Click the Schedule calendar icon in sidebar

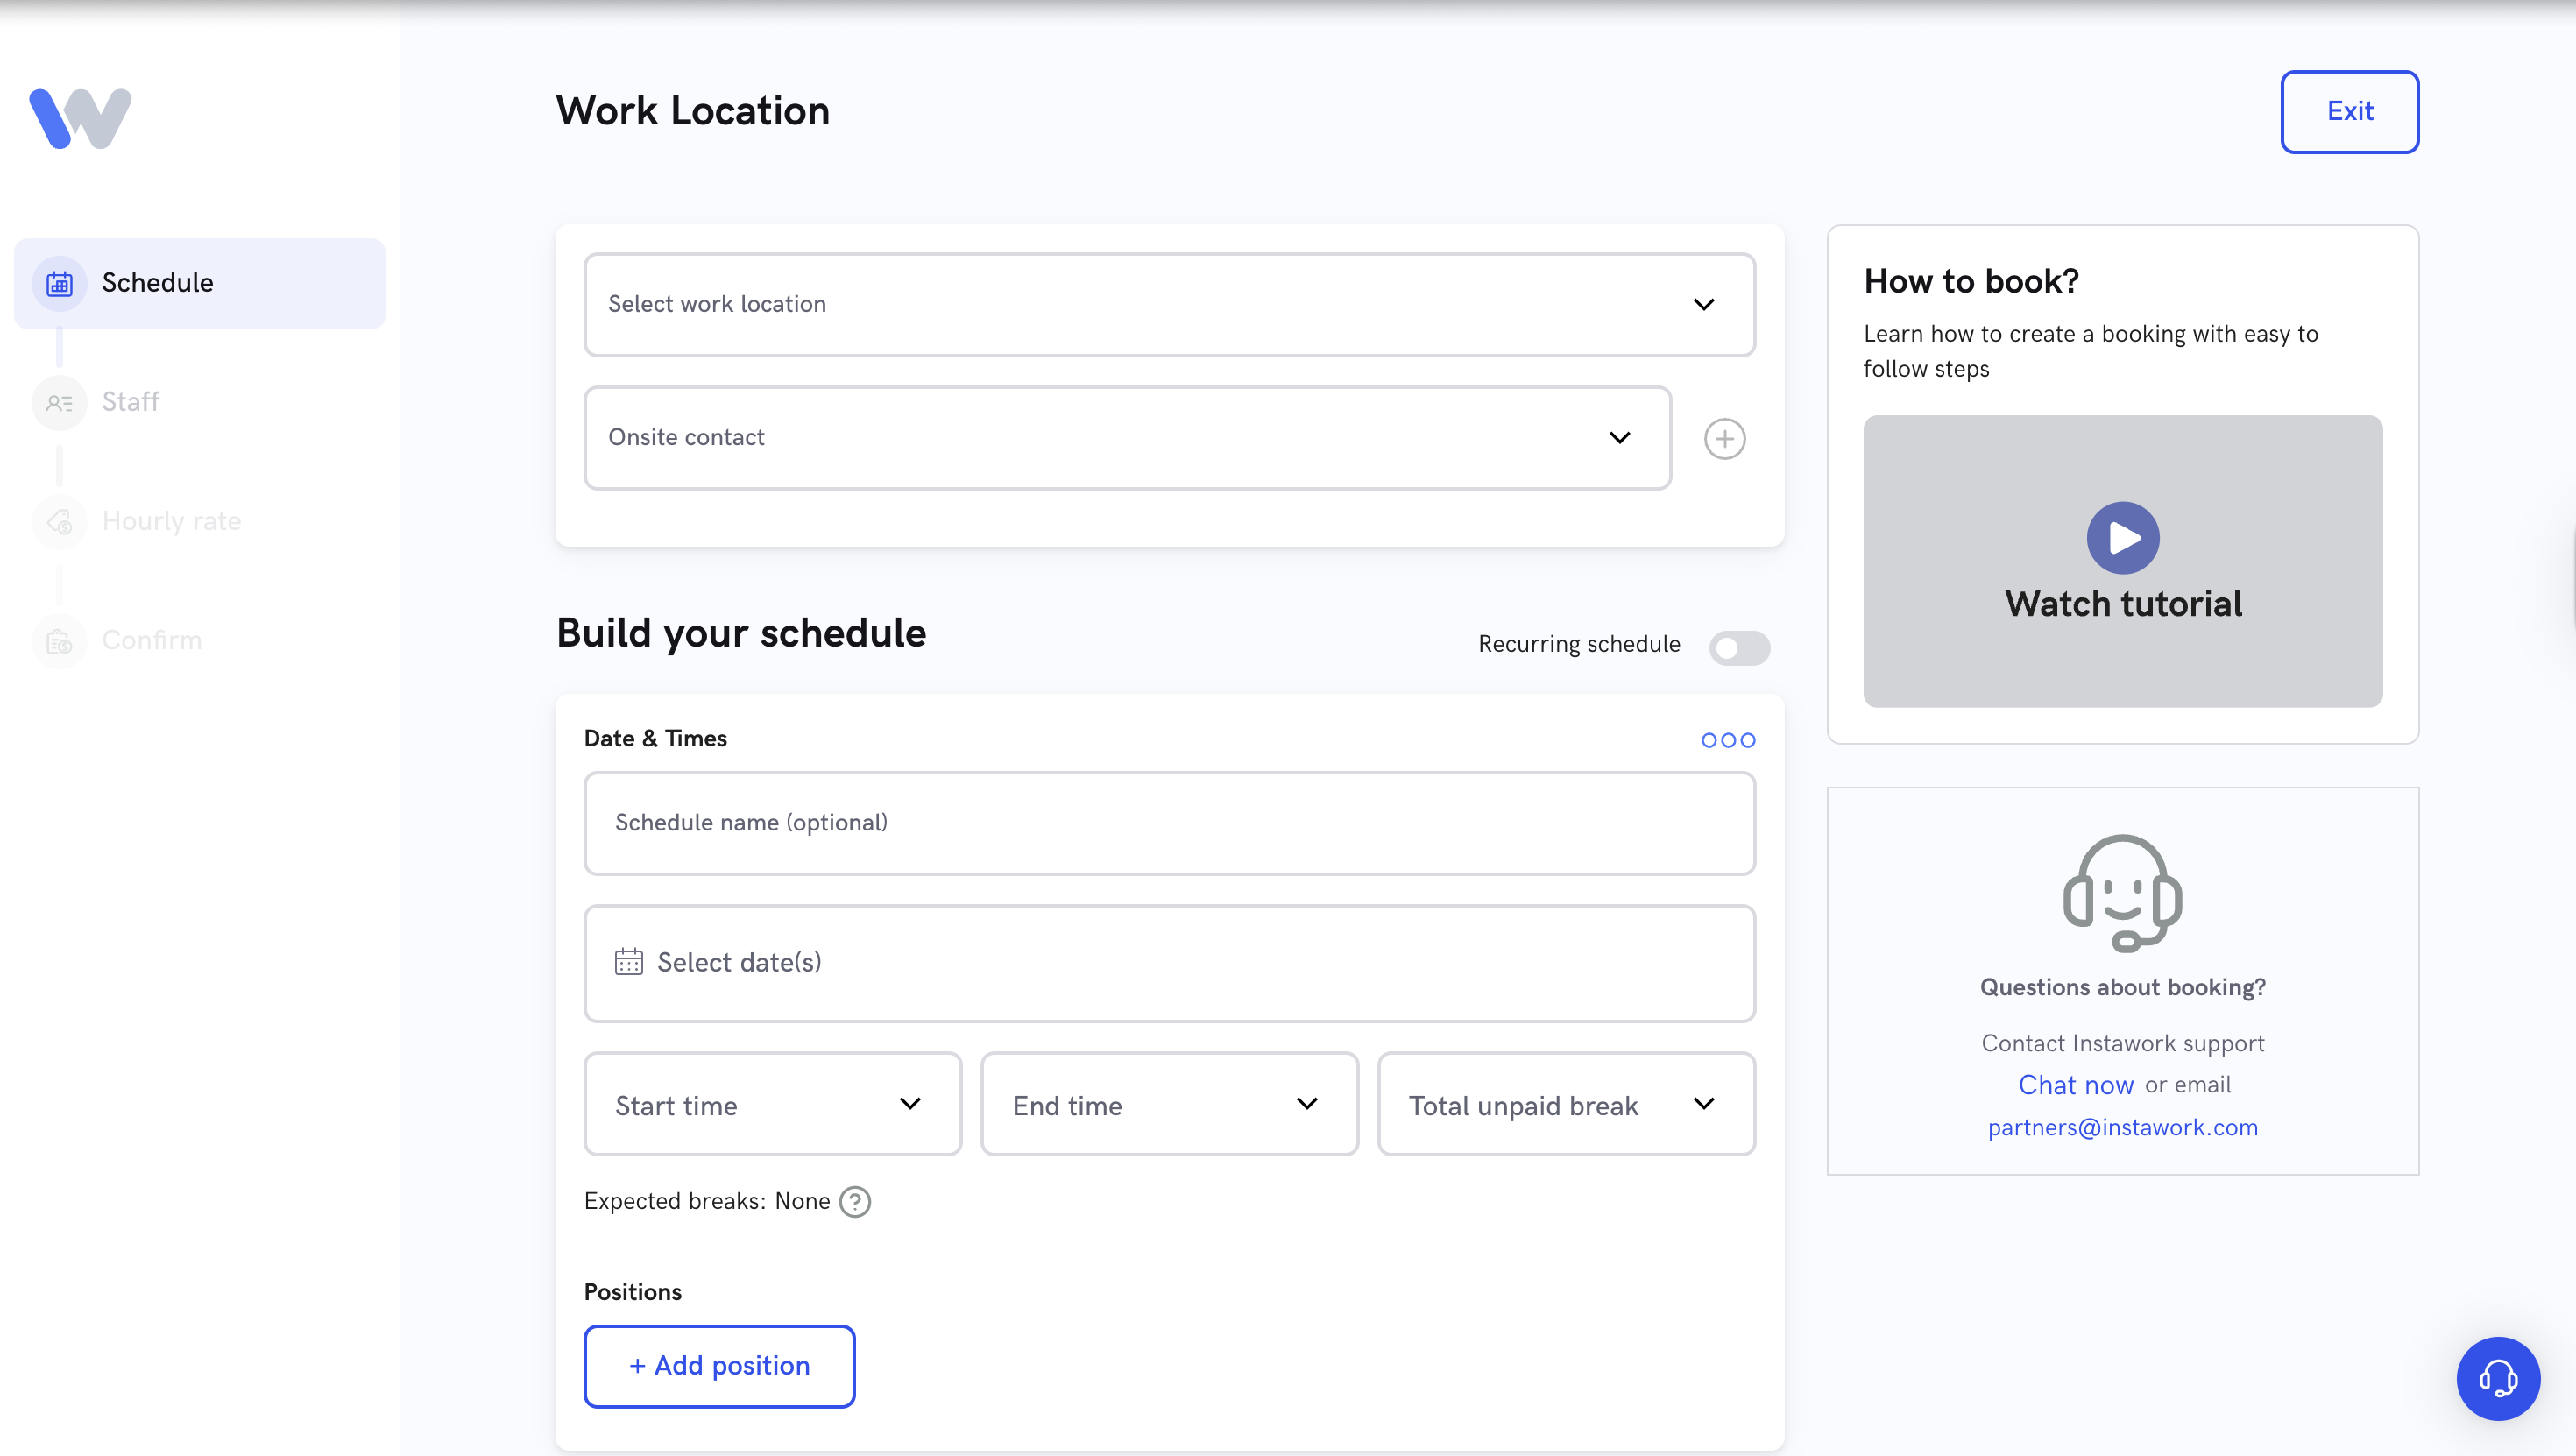(x=59, y=284)
